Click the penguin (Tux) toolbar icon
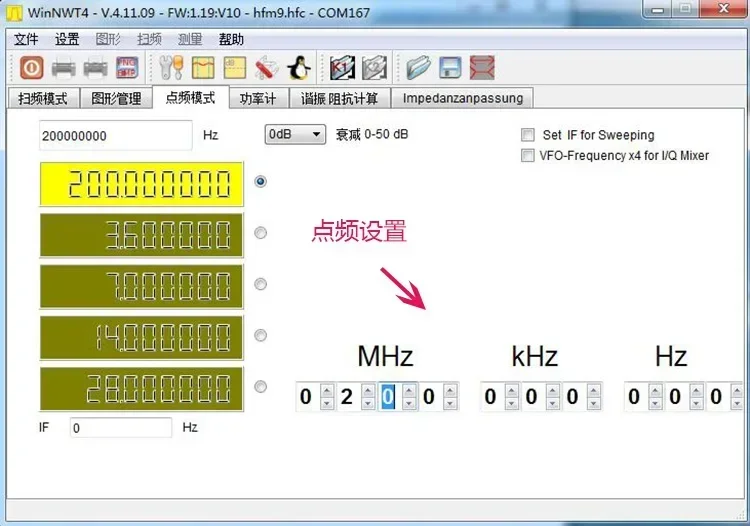This screenshot has height=526, width=750. tap(299, 67)
